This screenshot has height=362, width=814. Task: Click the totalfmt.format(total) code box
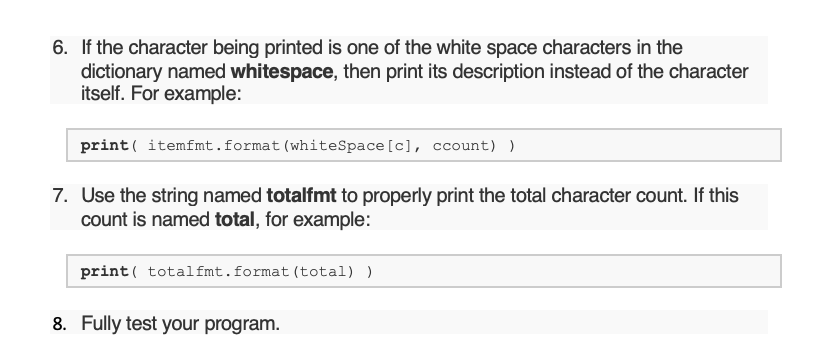(424, 271)
